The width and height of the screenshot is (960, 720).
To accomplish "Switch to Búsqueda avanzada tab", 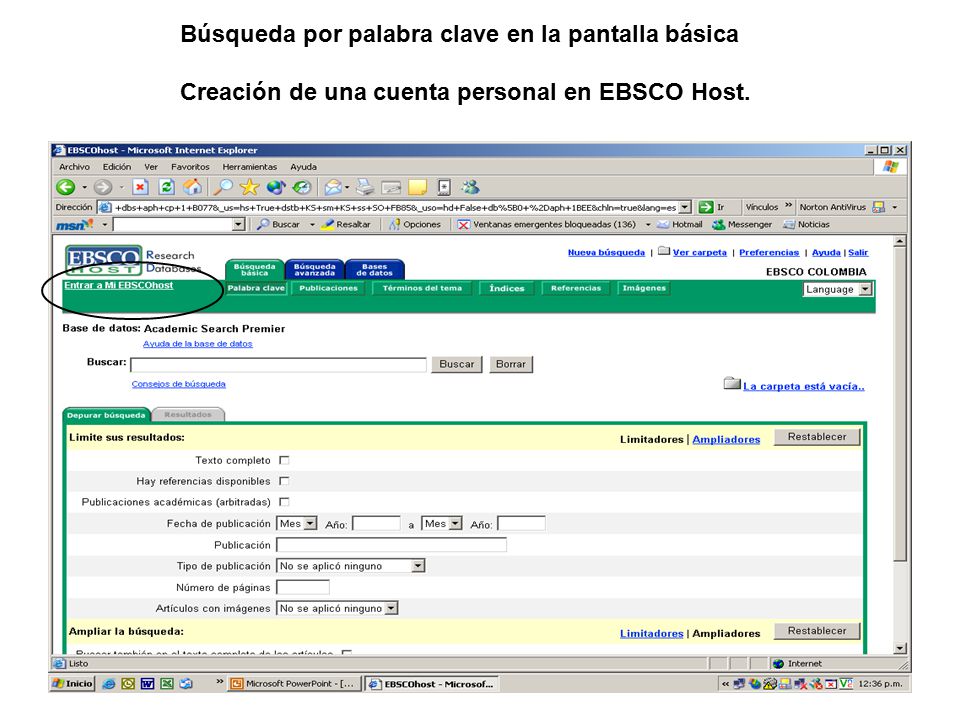I will [315, 270].
